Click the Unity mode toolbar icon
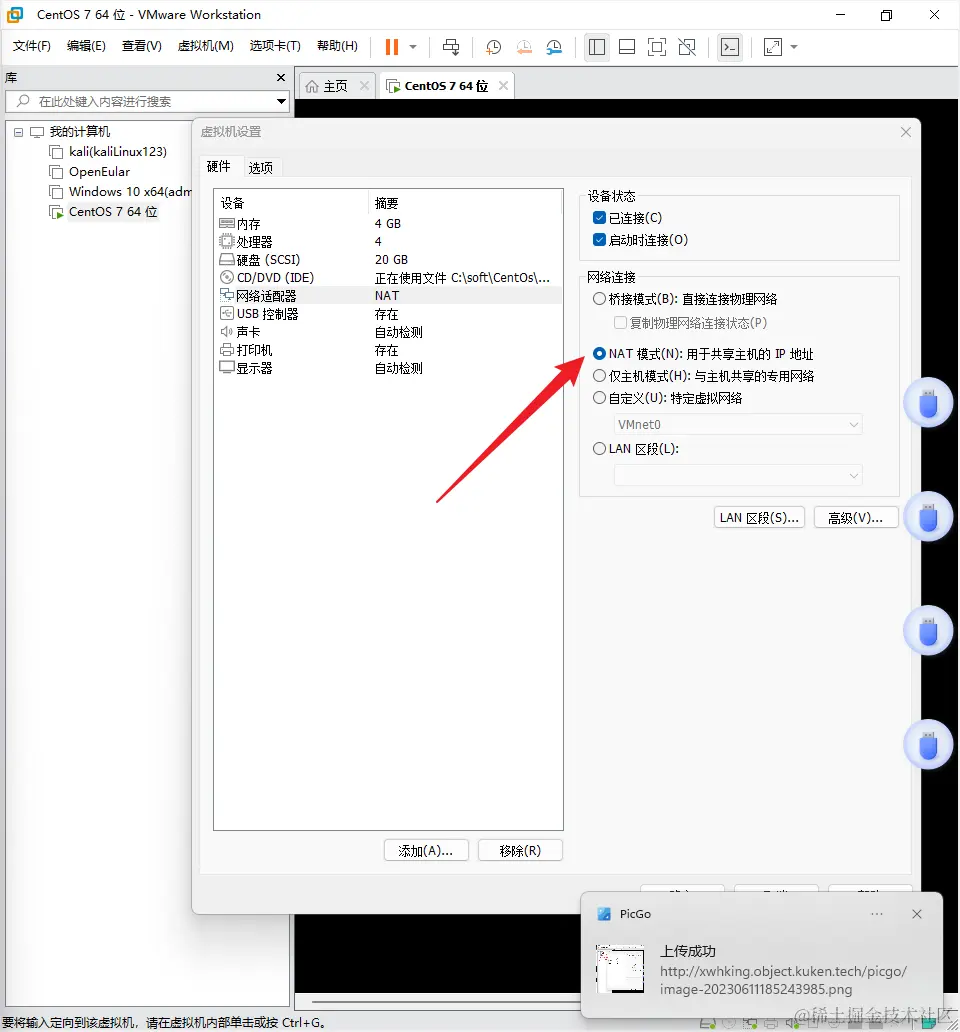Image resolution: width=960 pixels, height=1032 pixels. coord(687,47)
